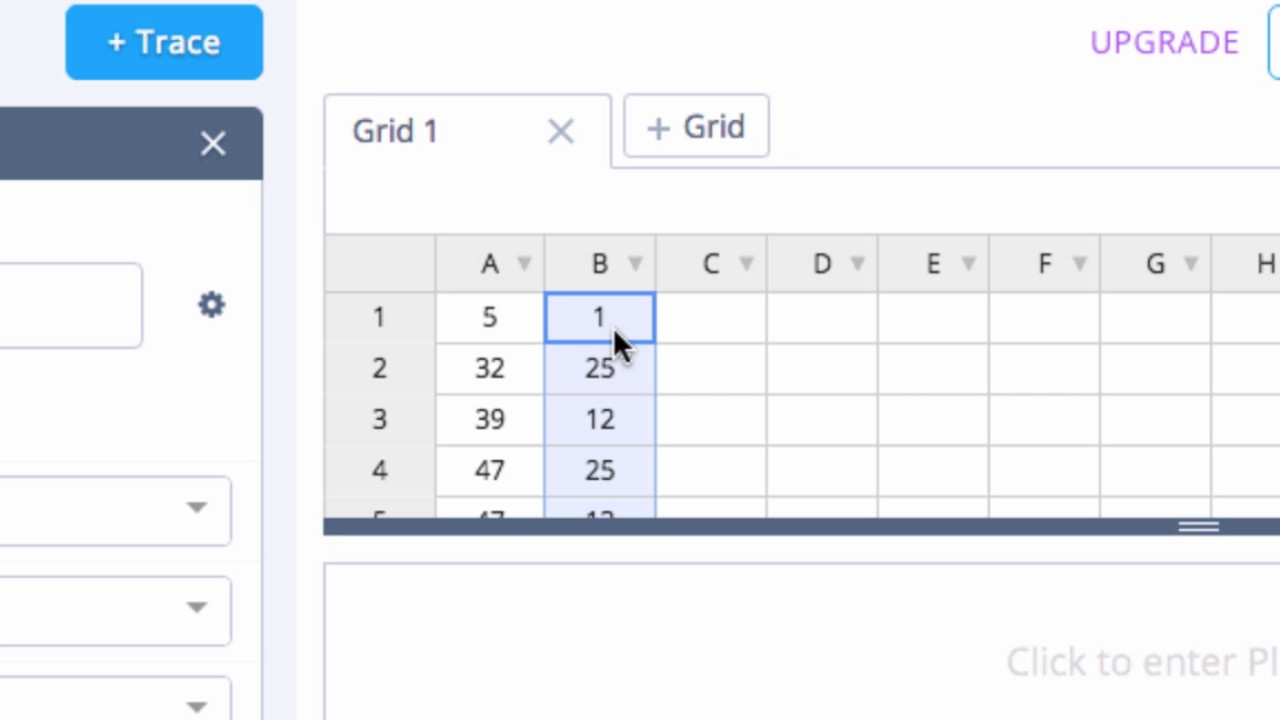Open column A dropdown arrow
Viewport: 1280px width, 720px height.
[524, 264]
